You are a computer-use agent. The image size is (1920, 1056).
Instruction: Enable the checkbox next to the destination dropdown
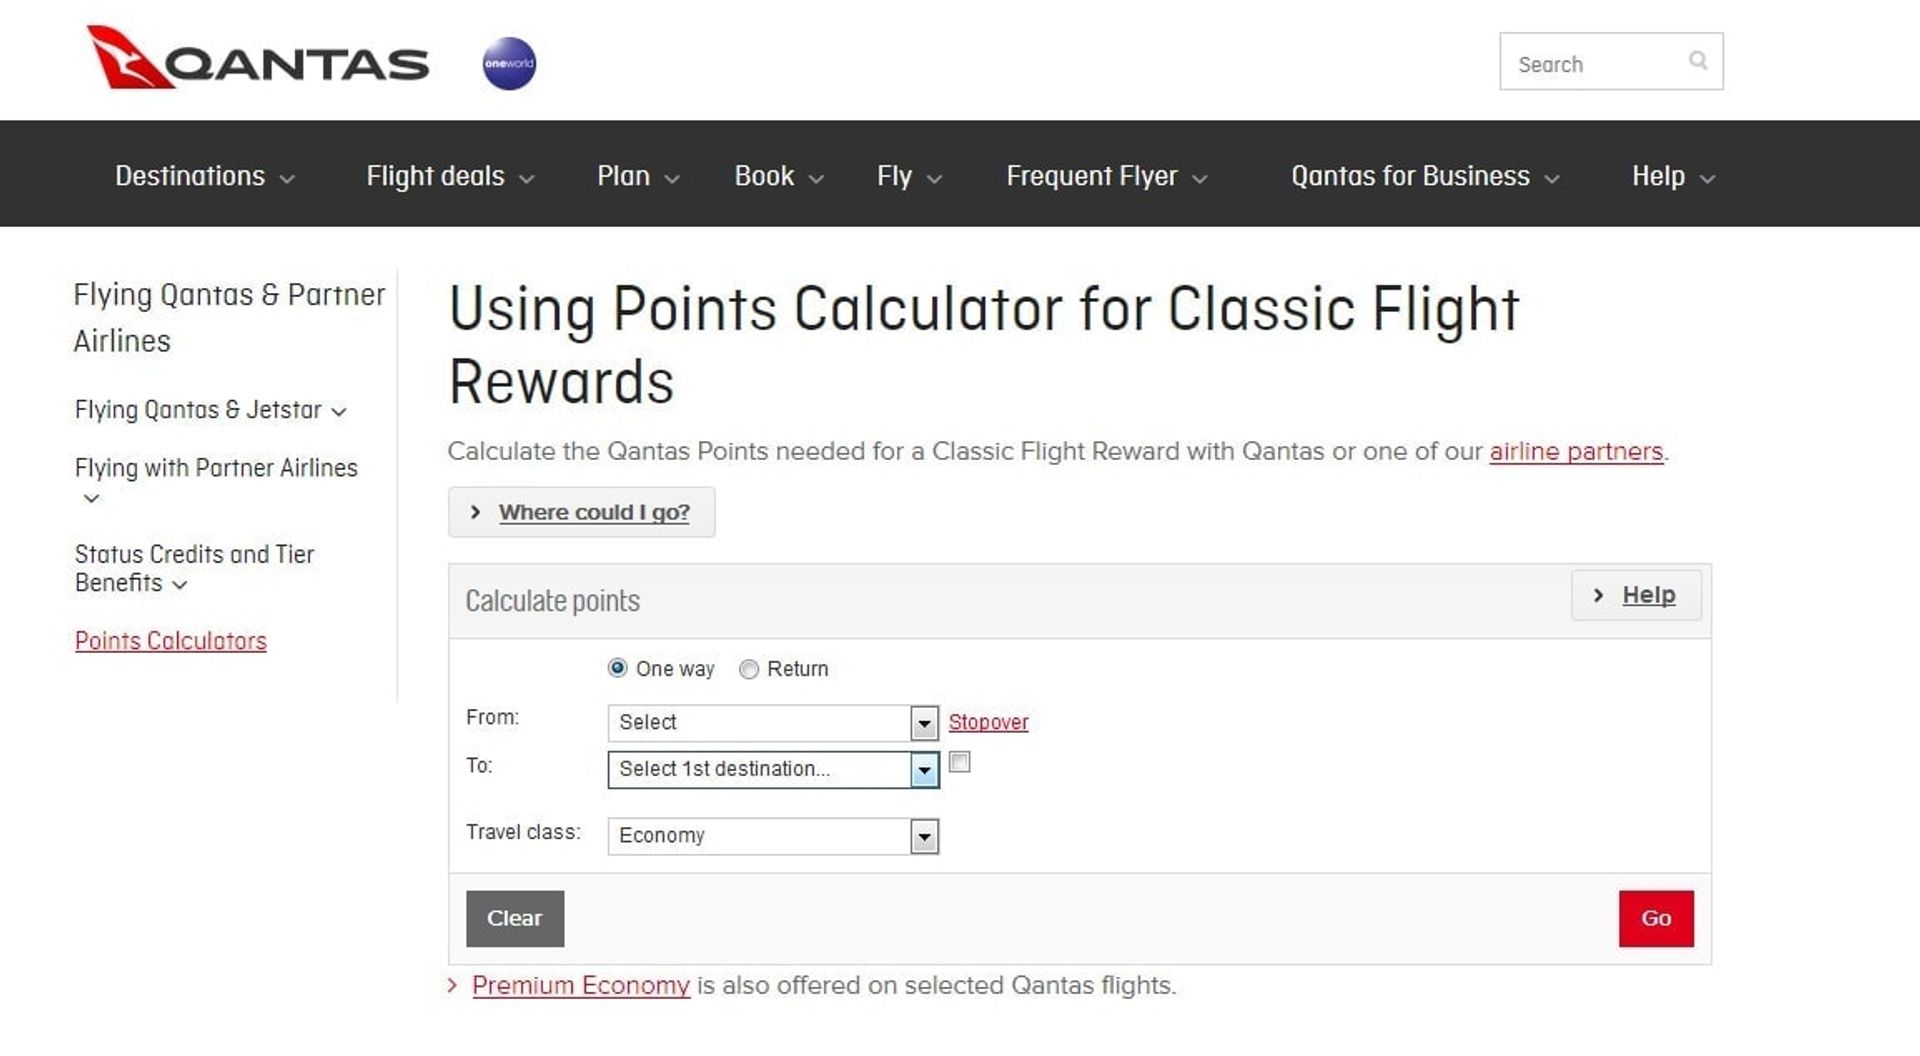point(960,763)
